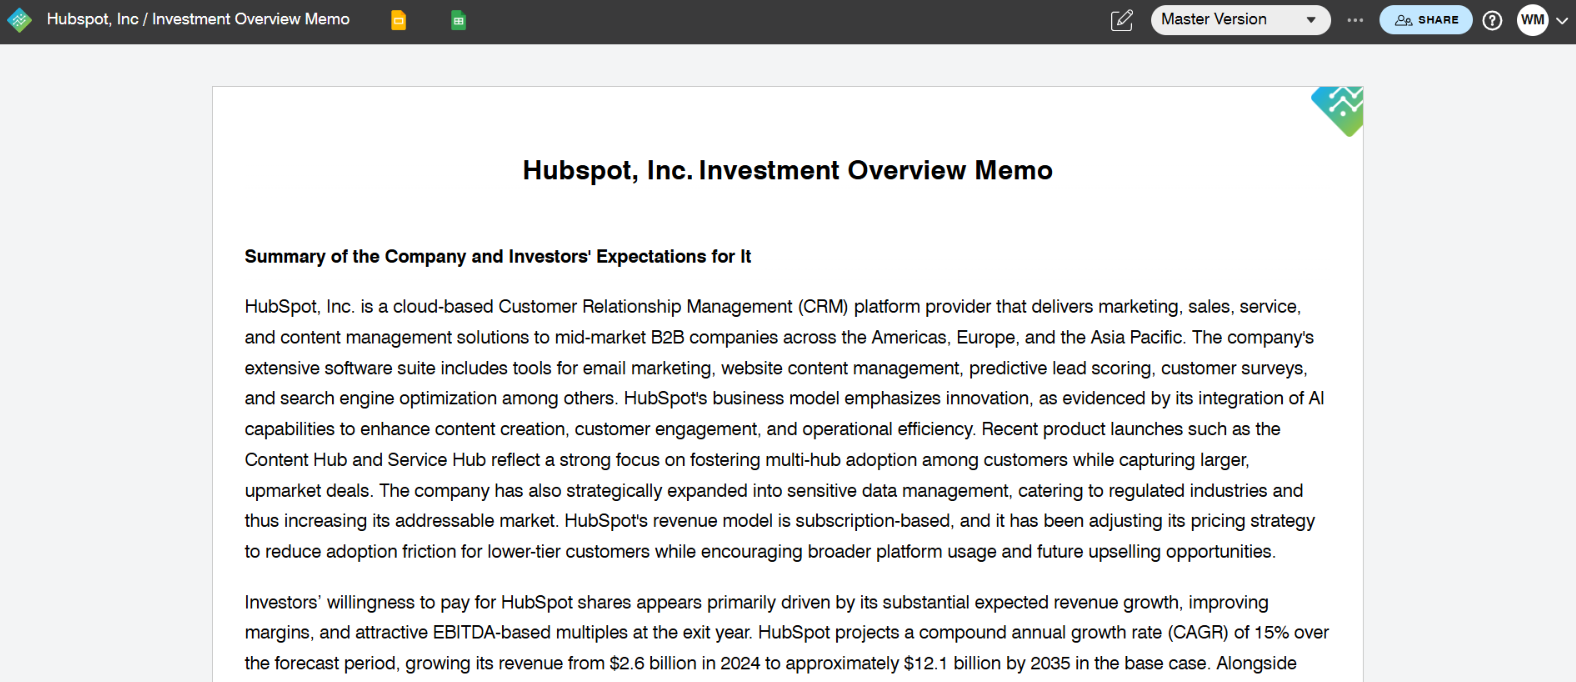Open the Master Version dropdown
Screen dimensions: 1576x682
[1240, 20]
